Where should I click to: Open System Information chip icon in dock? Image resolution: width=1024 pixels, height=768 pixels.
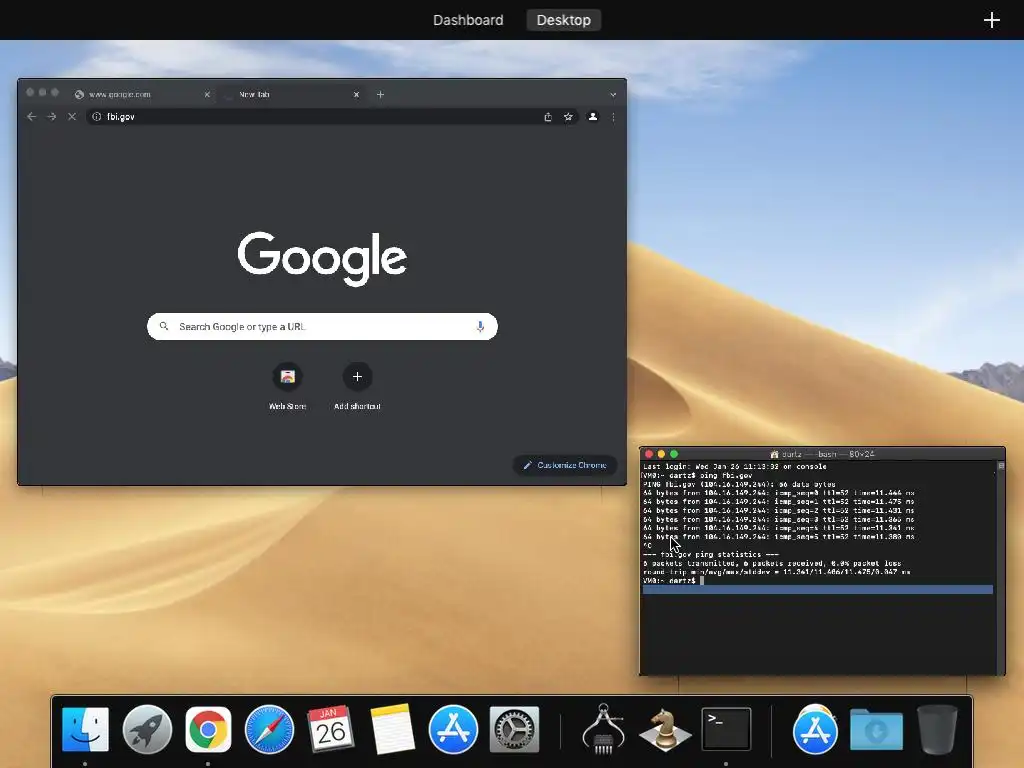click(603, 729)
